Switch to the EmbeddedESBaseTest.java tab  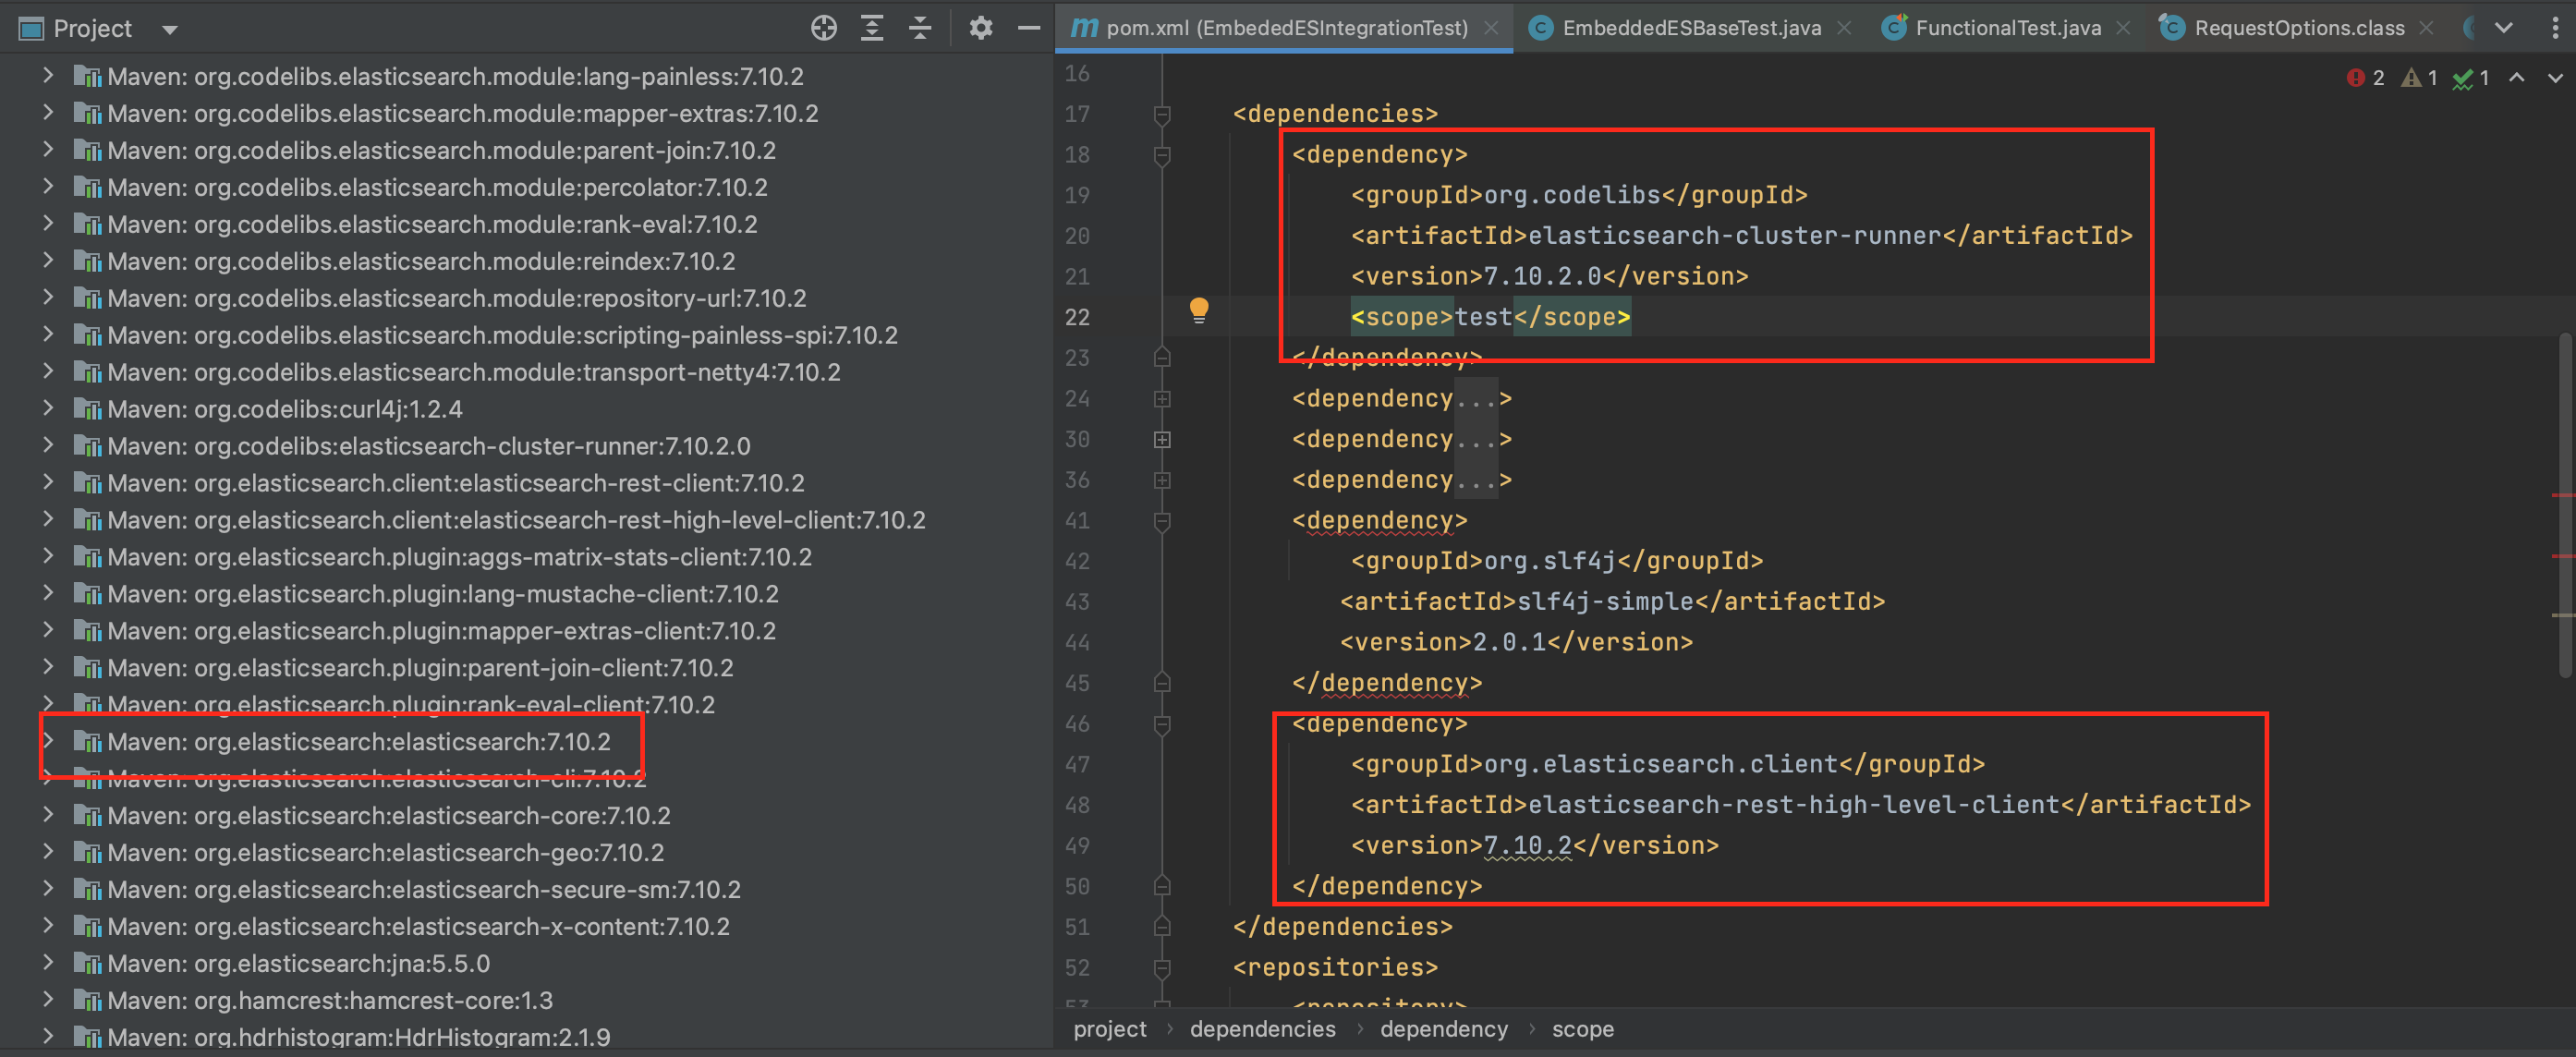click(1690, 27)
